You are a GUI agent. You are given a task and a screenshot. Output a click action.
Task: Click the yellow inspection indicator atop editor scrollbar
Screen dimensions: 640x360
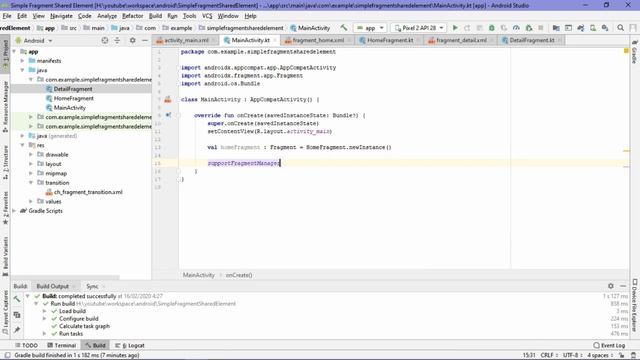tap(626, 51)
